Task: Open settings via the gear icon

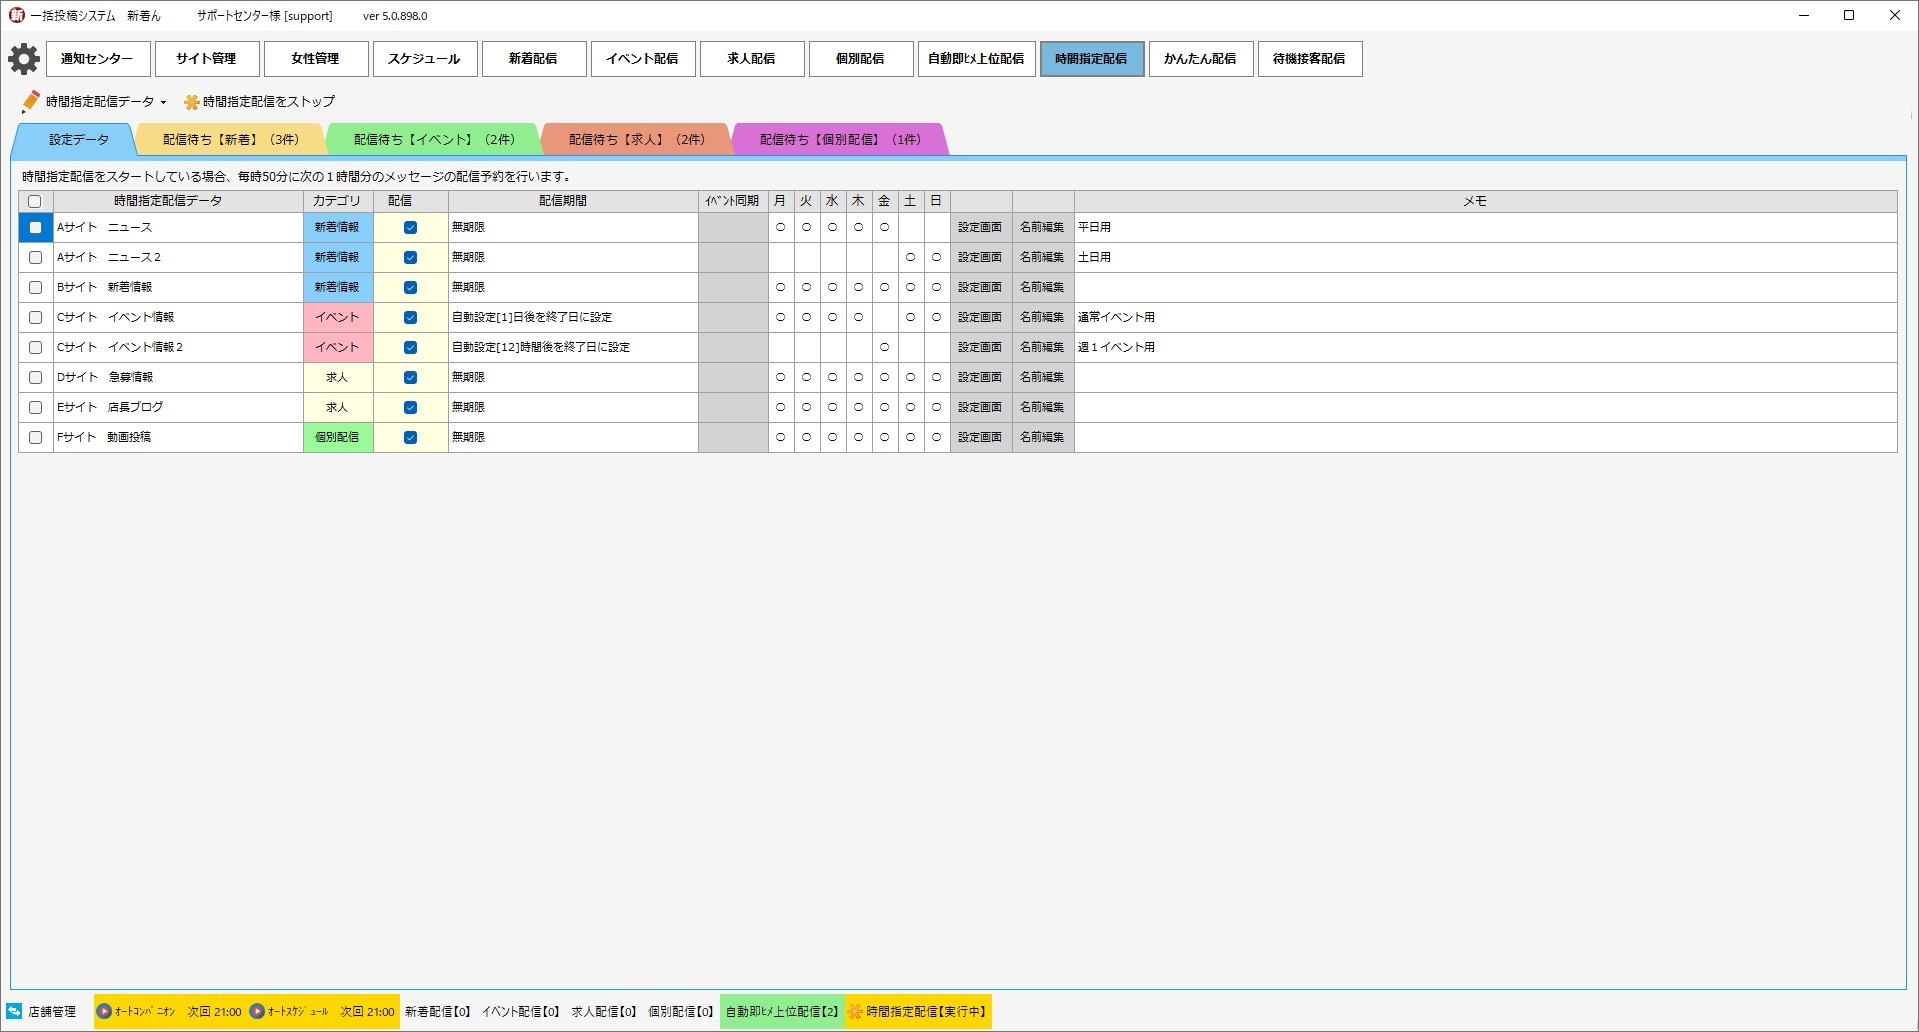Action: pos(24,59)
